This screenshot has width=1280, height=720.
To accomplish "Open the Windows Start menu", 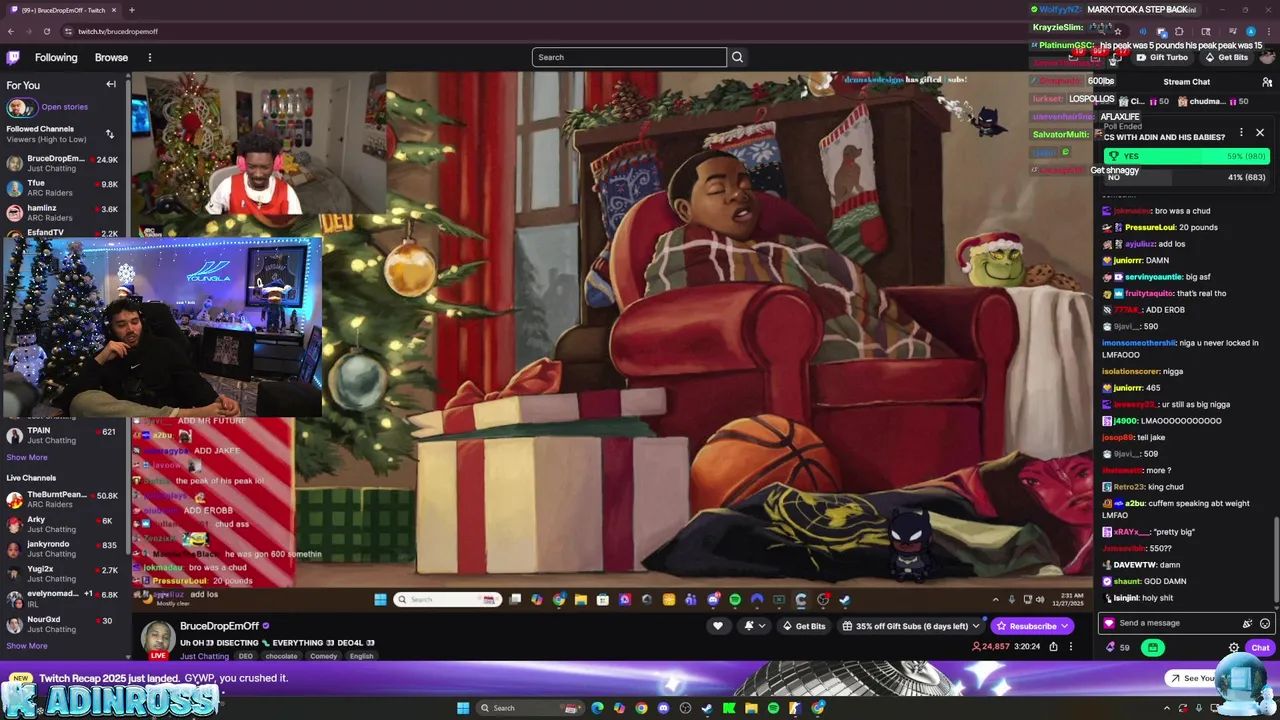I will pyautogui.click(x=463, y=708).
